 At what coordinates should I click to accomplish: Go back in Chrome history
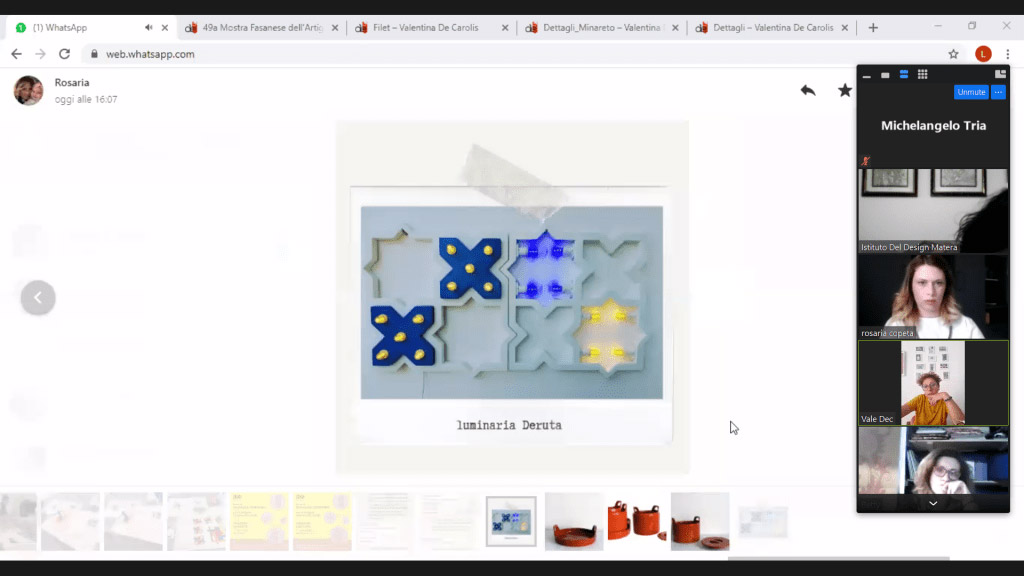click(x=16, y=54)
